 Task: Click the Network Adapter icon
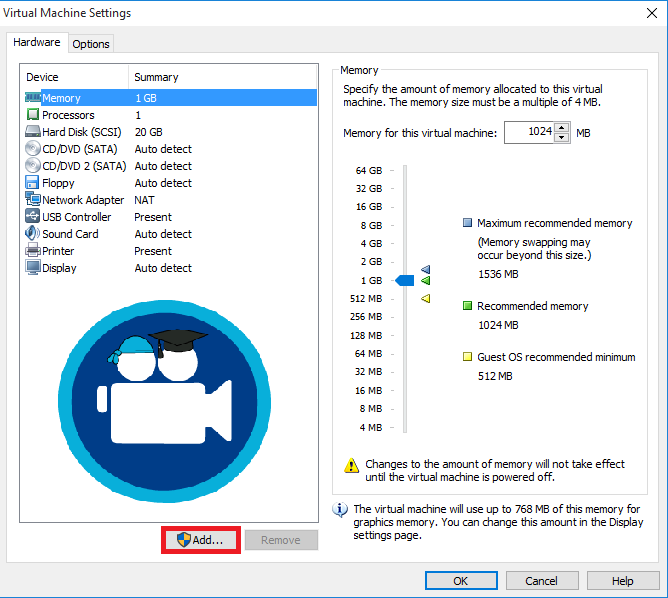[32, 200]
